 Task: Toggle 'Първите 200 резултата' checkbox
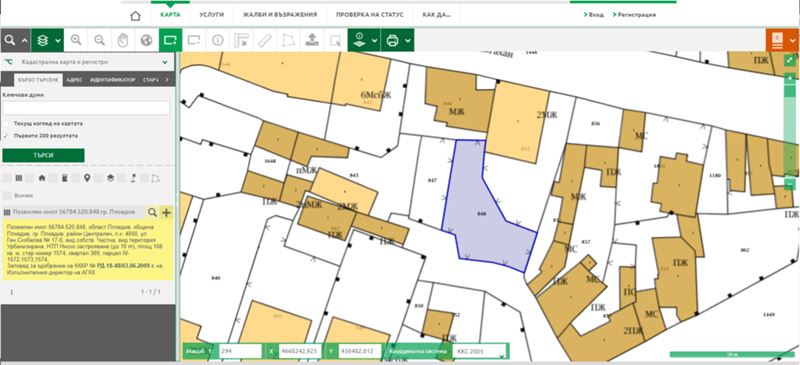coord(6,136)
